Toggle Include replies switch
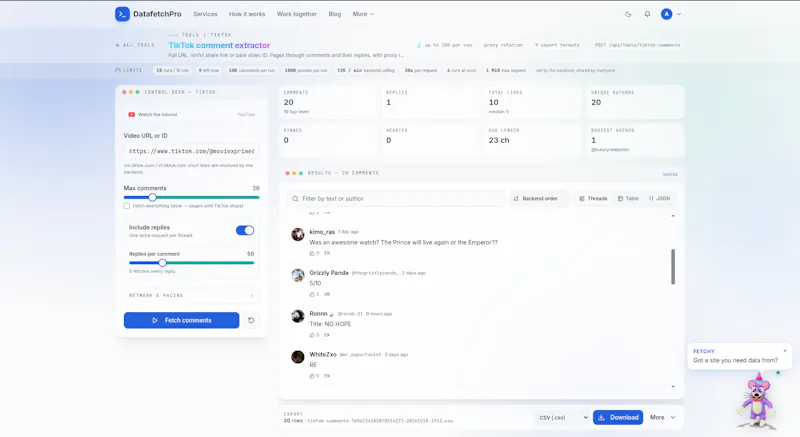 245,230
